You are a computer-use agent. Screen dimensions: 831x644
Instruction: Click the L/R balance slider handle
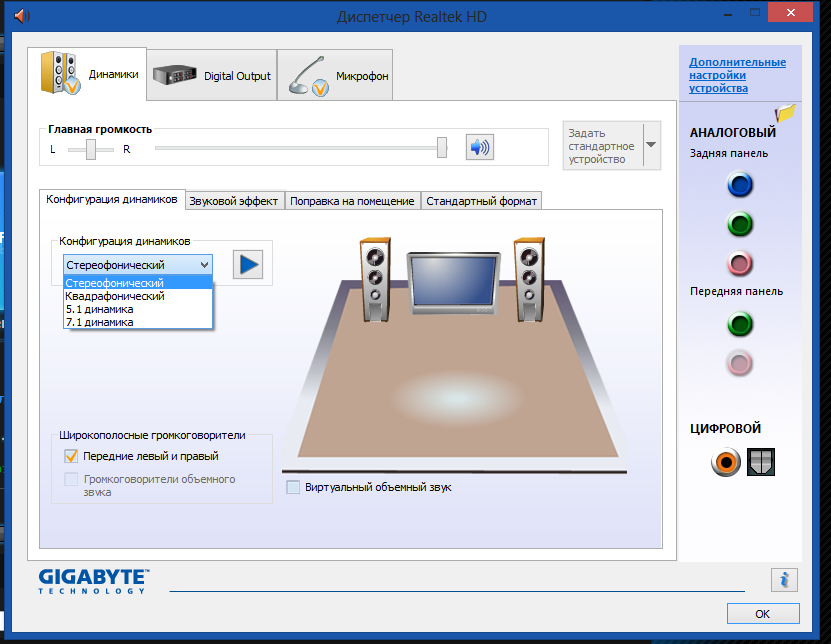(x=91, y=149)
